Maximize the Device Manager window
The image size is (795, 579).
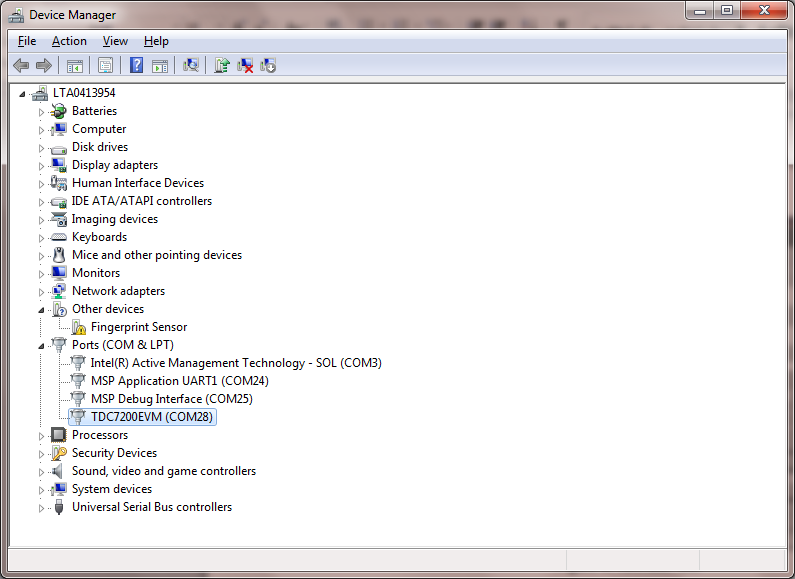727,11
